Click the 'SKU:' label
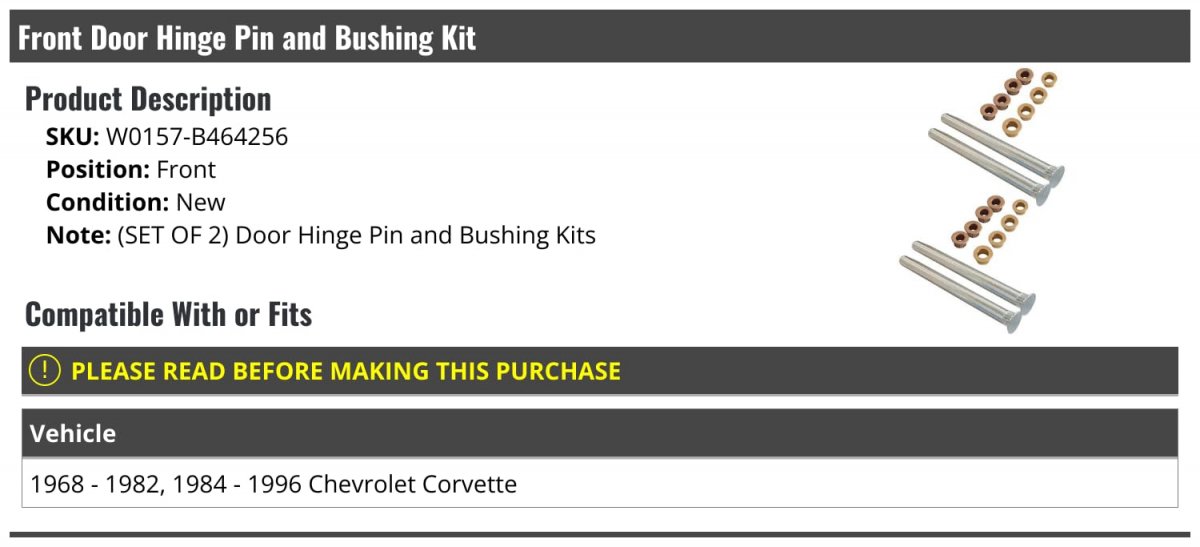Viewport: 1200px width, 547px height. point(73,137)
